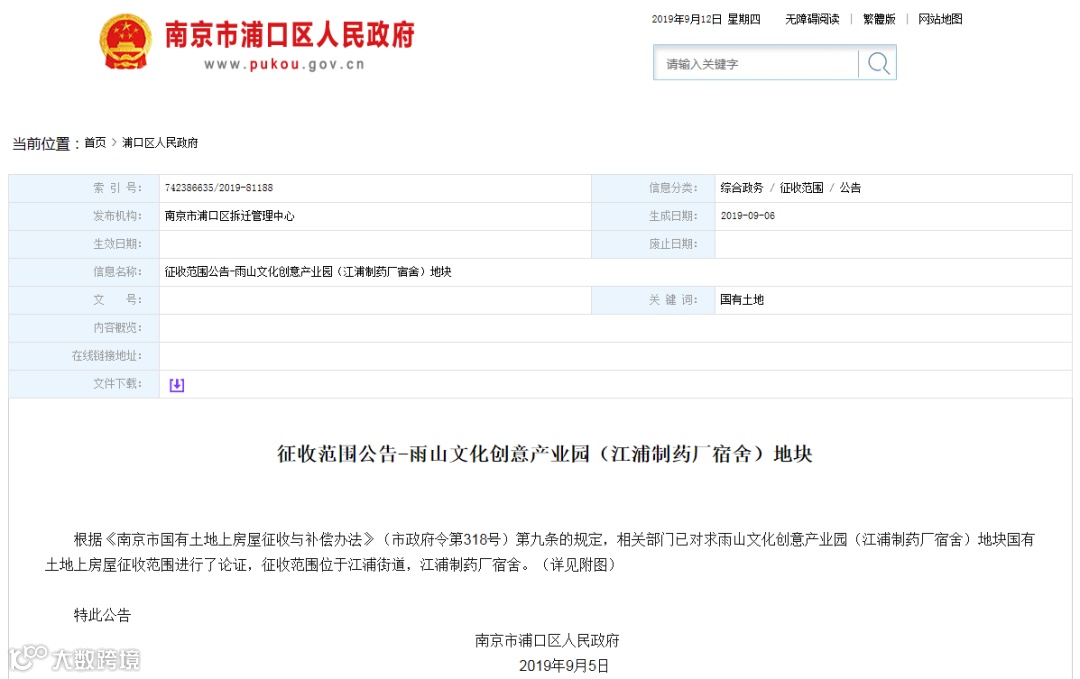
Task: Click the 索引号 label cell
Action: pyautogui.click(x=84, y=188)
